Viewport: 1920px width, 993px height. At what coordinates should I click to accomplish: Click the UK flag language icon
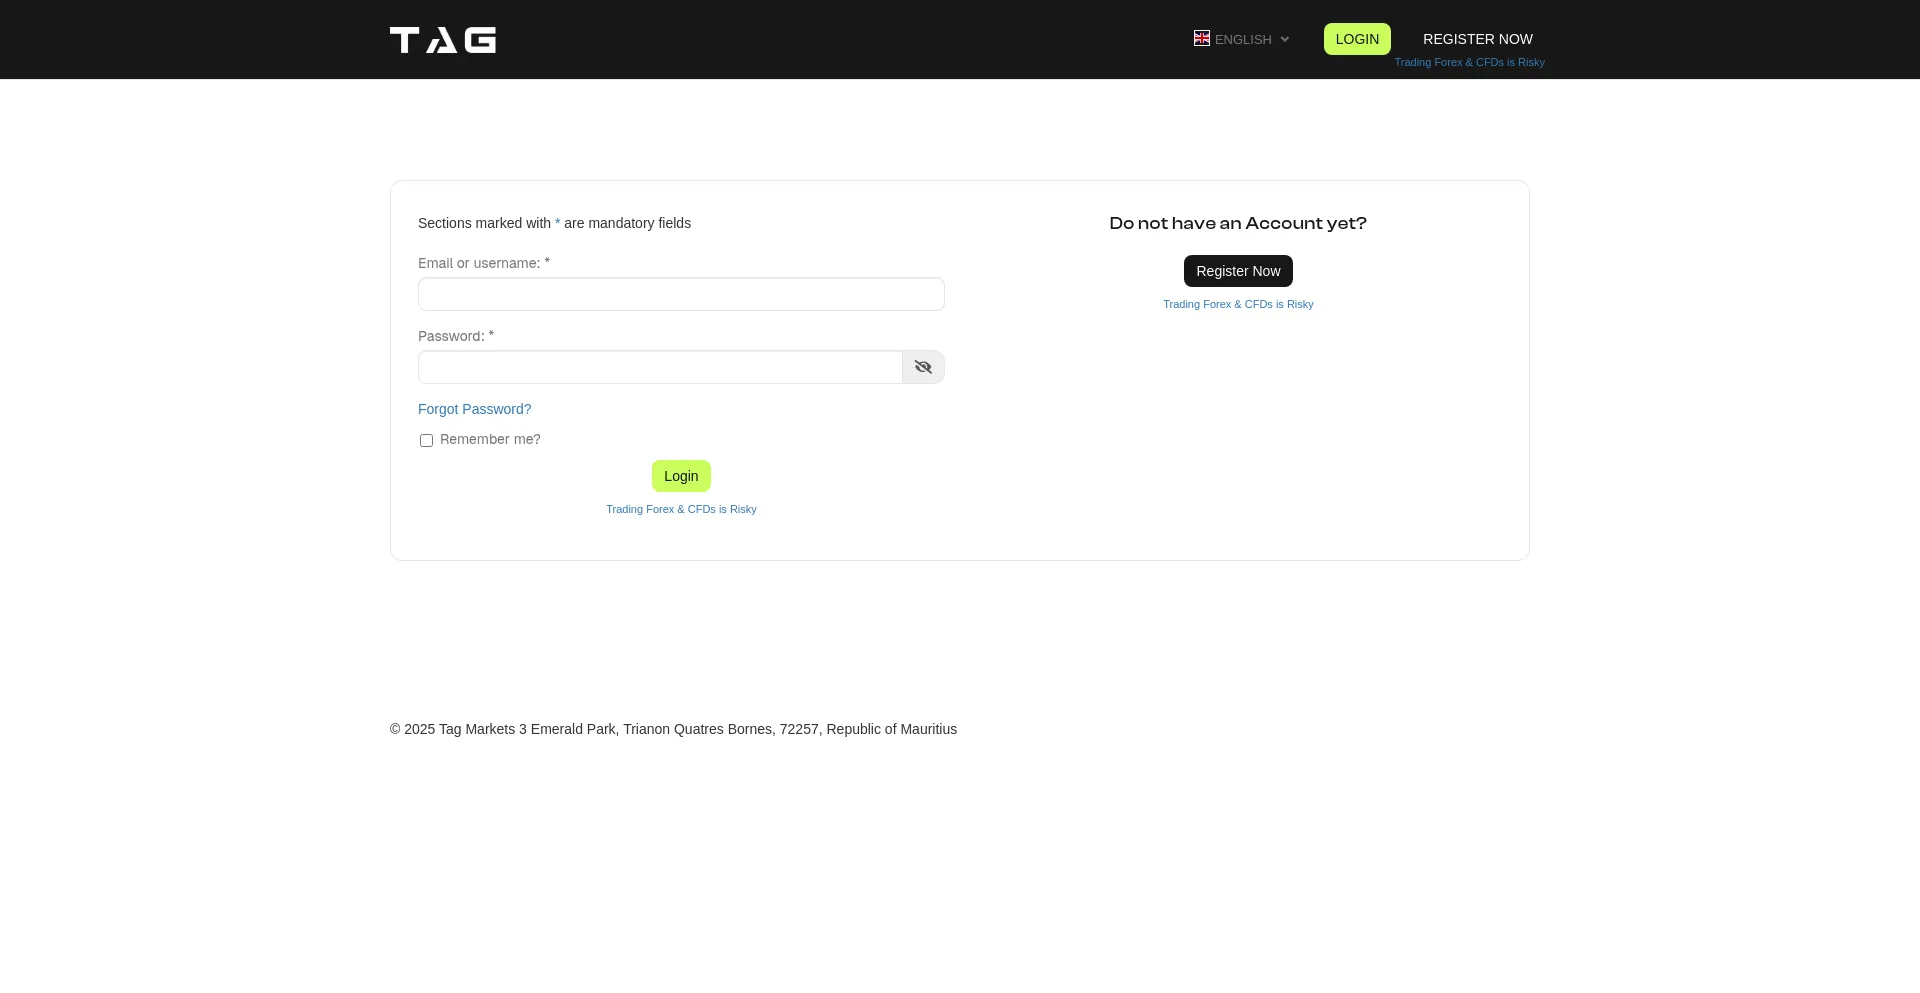coord(1201,38)
